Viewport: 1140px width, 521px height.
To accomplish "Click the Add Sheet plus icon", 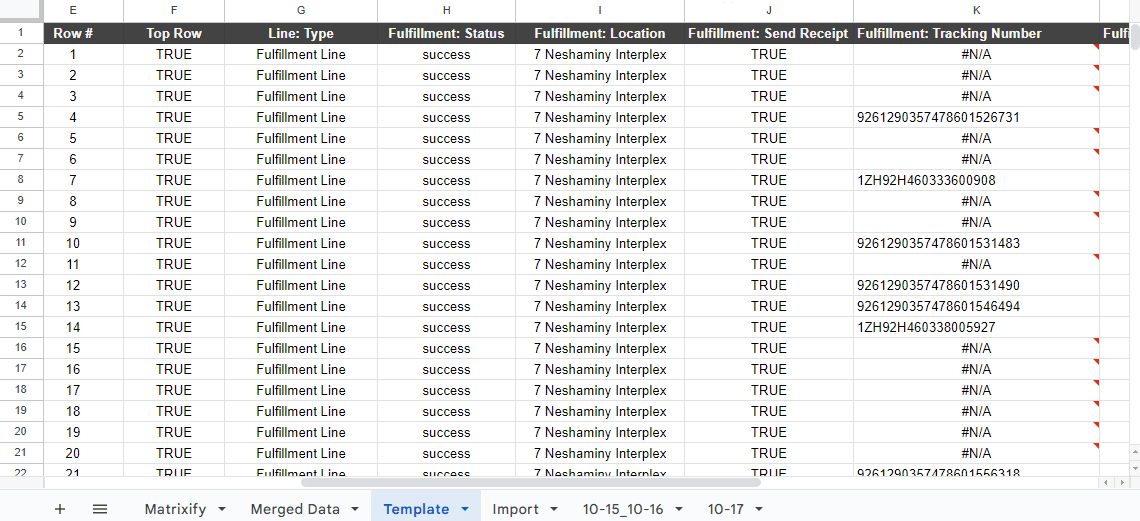I will [60, 509].
